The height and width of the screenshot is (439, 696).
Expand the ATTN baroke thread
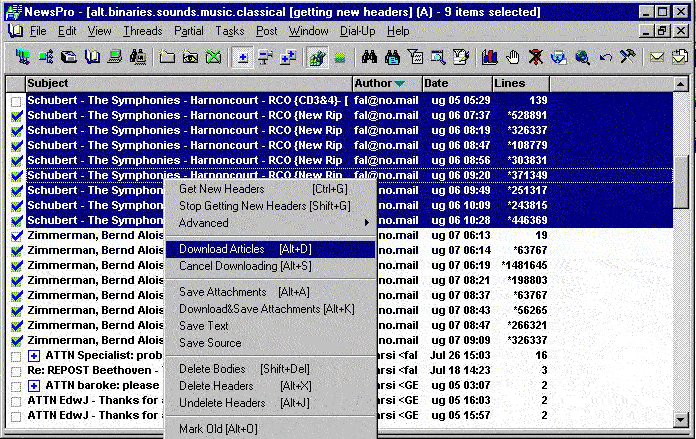pos(34,386)
